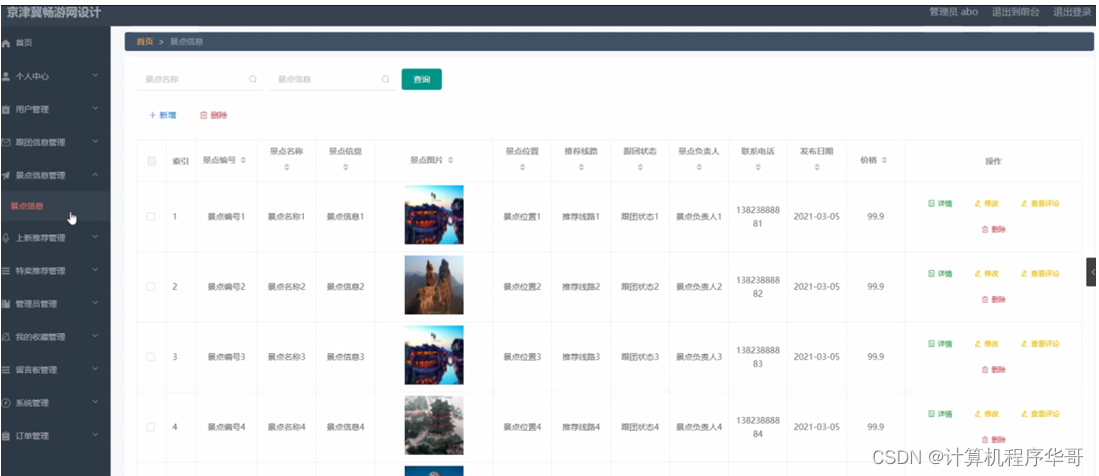The height and width of the screenshot is (476, 1099).
Task: Expand 系统管理 menu chevron
Action: [x=95, y=402]
